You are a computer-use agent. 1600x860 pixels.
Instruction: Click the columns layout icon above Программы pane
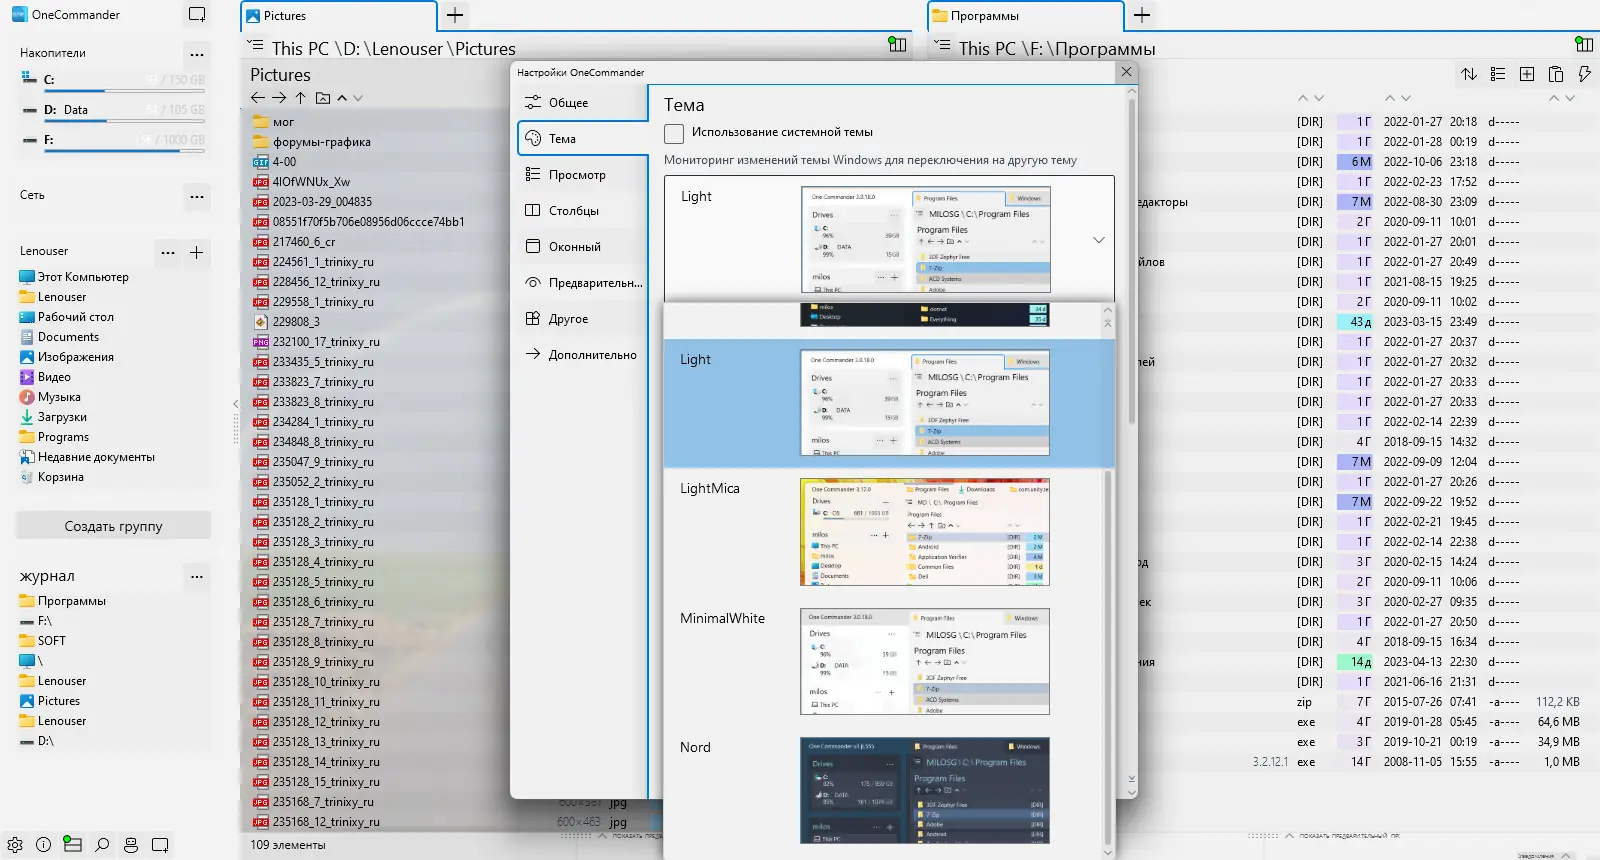tap(1584, 44)
